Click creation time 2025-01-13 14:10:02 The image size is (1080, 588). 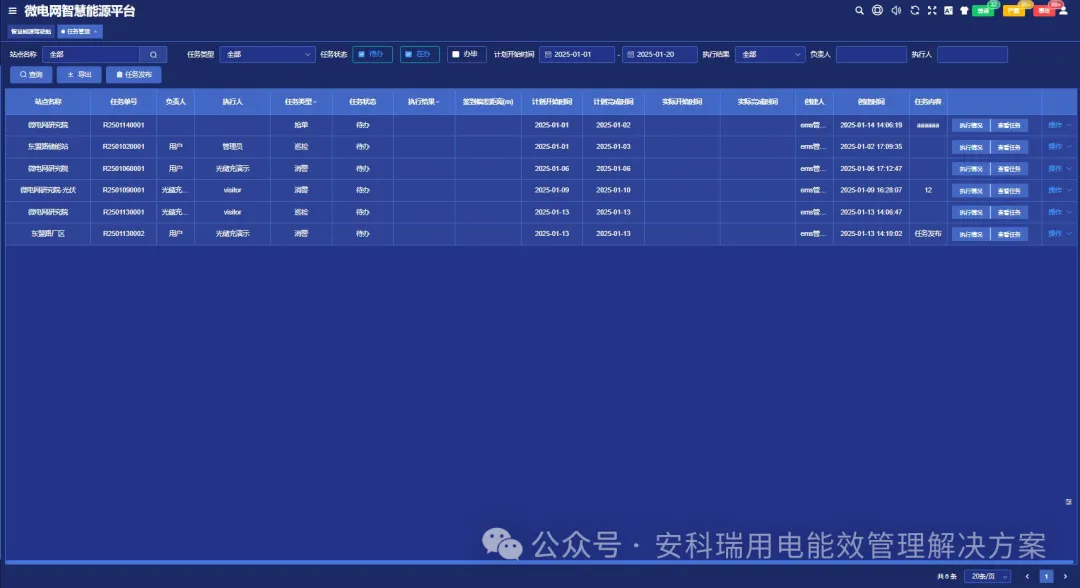[871, 233]
